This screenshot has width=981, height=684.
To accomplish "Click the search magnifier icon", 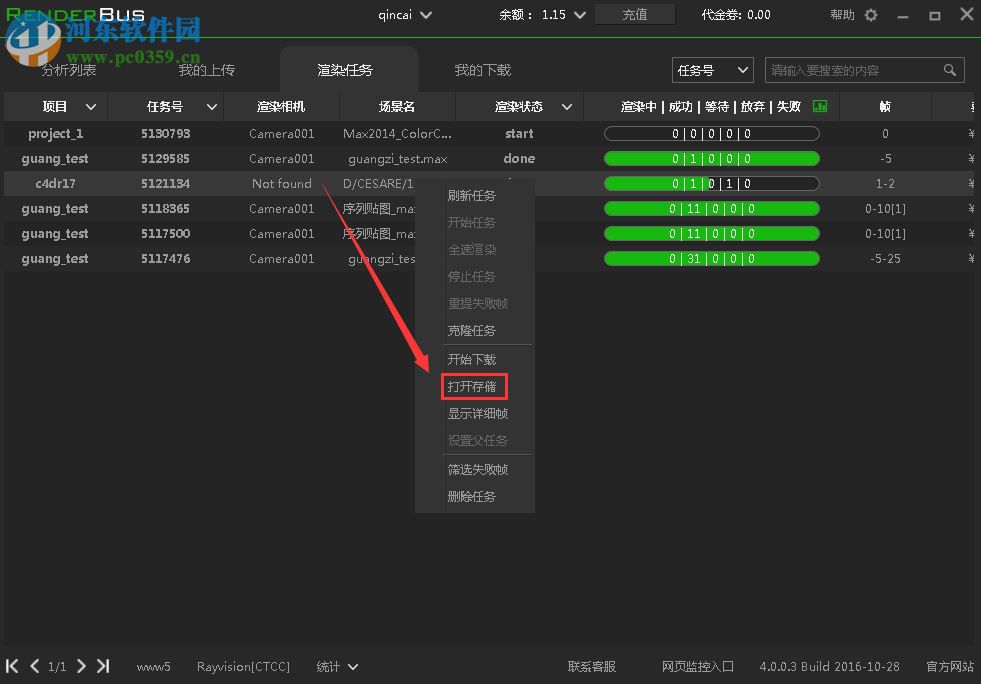I will (x=947, y=70).
